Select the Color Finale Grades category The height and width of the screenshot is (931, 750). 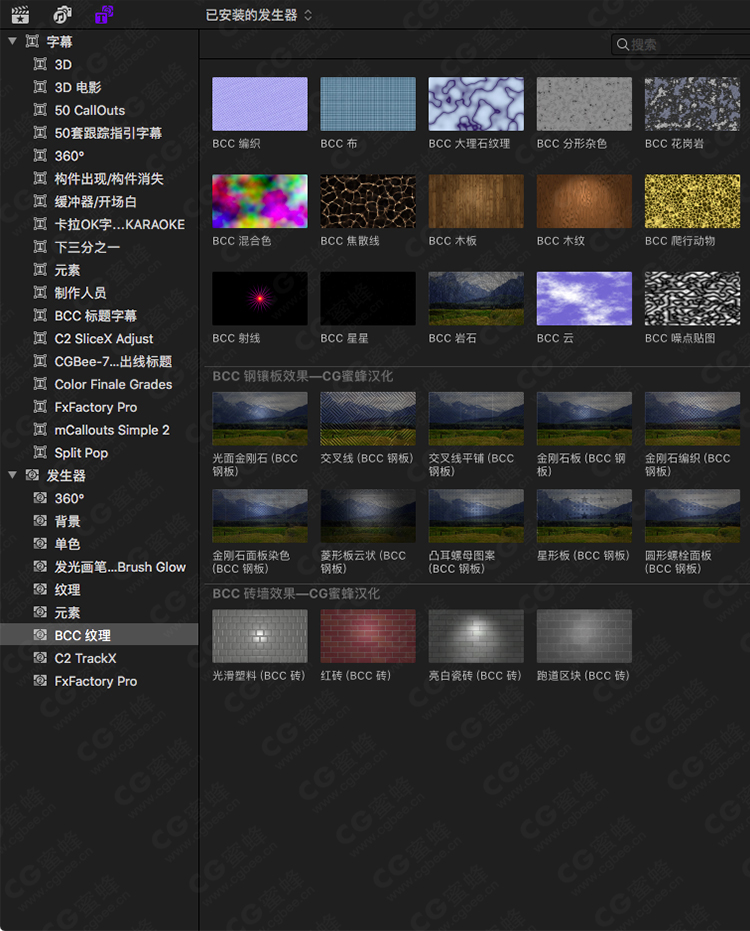[x=99, y=384]
